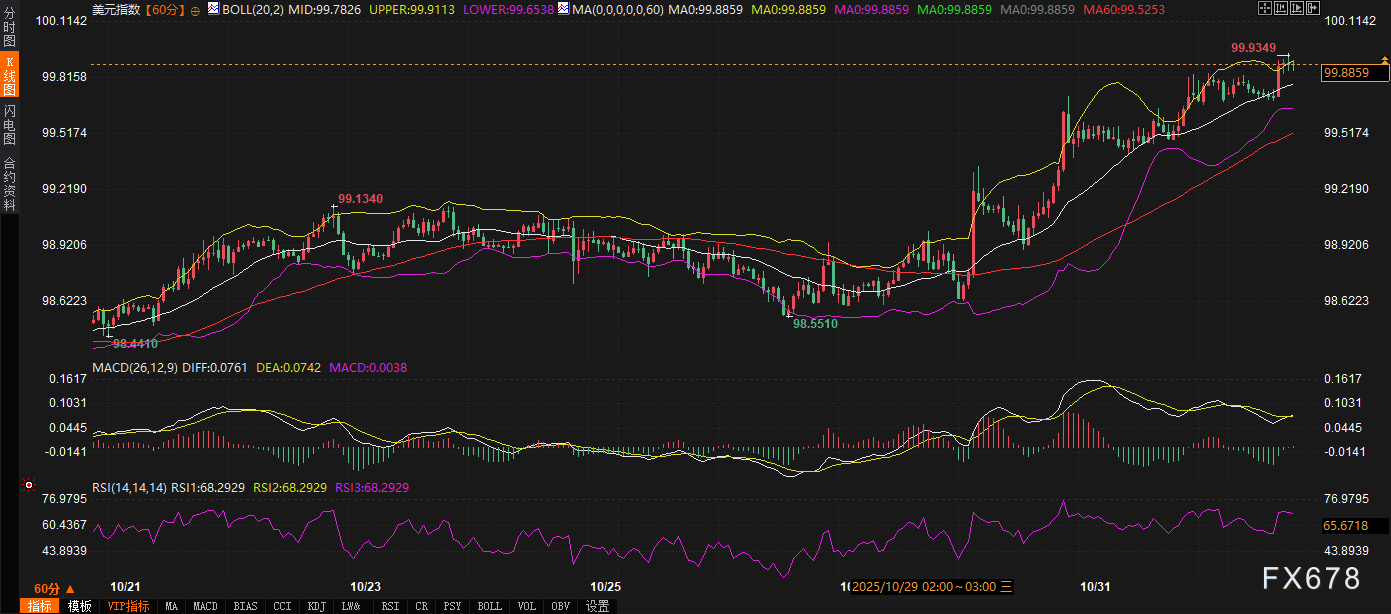Click the red icon beside RSI panel
1391x614 pixels.
[28, 487]
